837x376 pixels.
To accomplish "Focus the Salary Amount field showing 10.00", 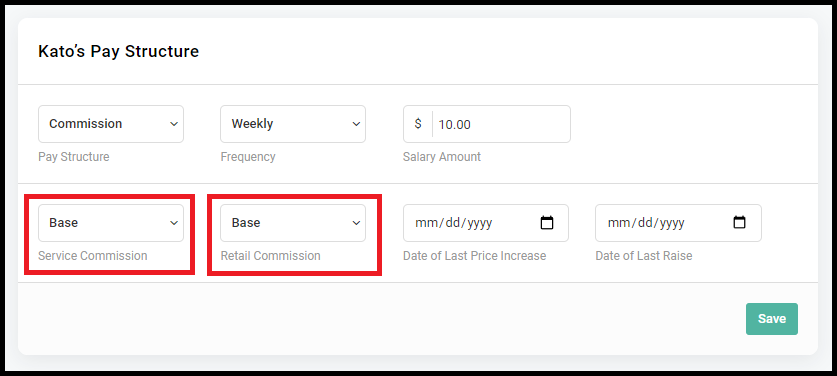I will coord(501,124).
